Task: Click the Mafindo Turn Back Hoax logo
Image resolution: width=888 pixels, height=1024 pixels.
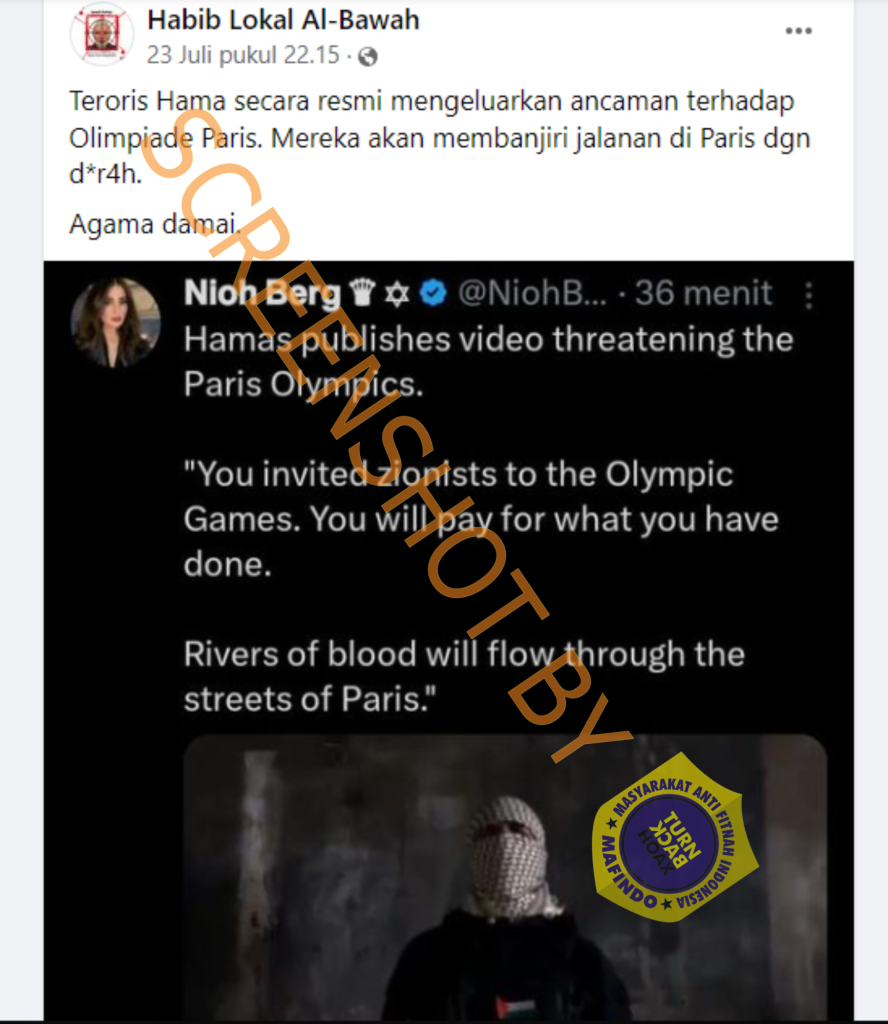Action: [x=675, y=837]
